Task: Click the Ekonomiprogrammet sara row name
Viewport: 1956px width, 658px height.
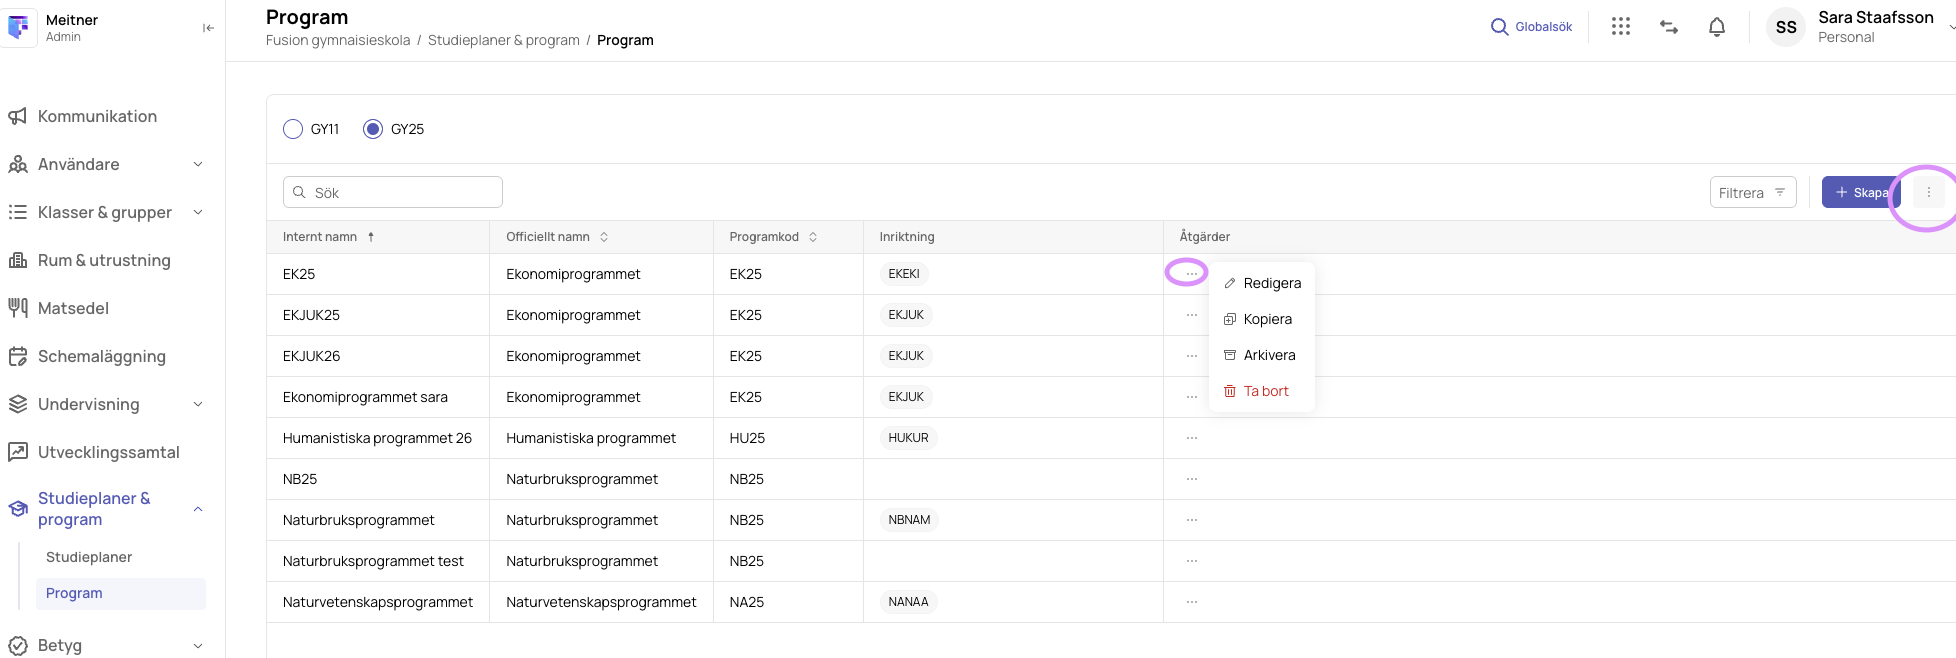Action: point(365,397)
